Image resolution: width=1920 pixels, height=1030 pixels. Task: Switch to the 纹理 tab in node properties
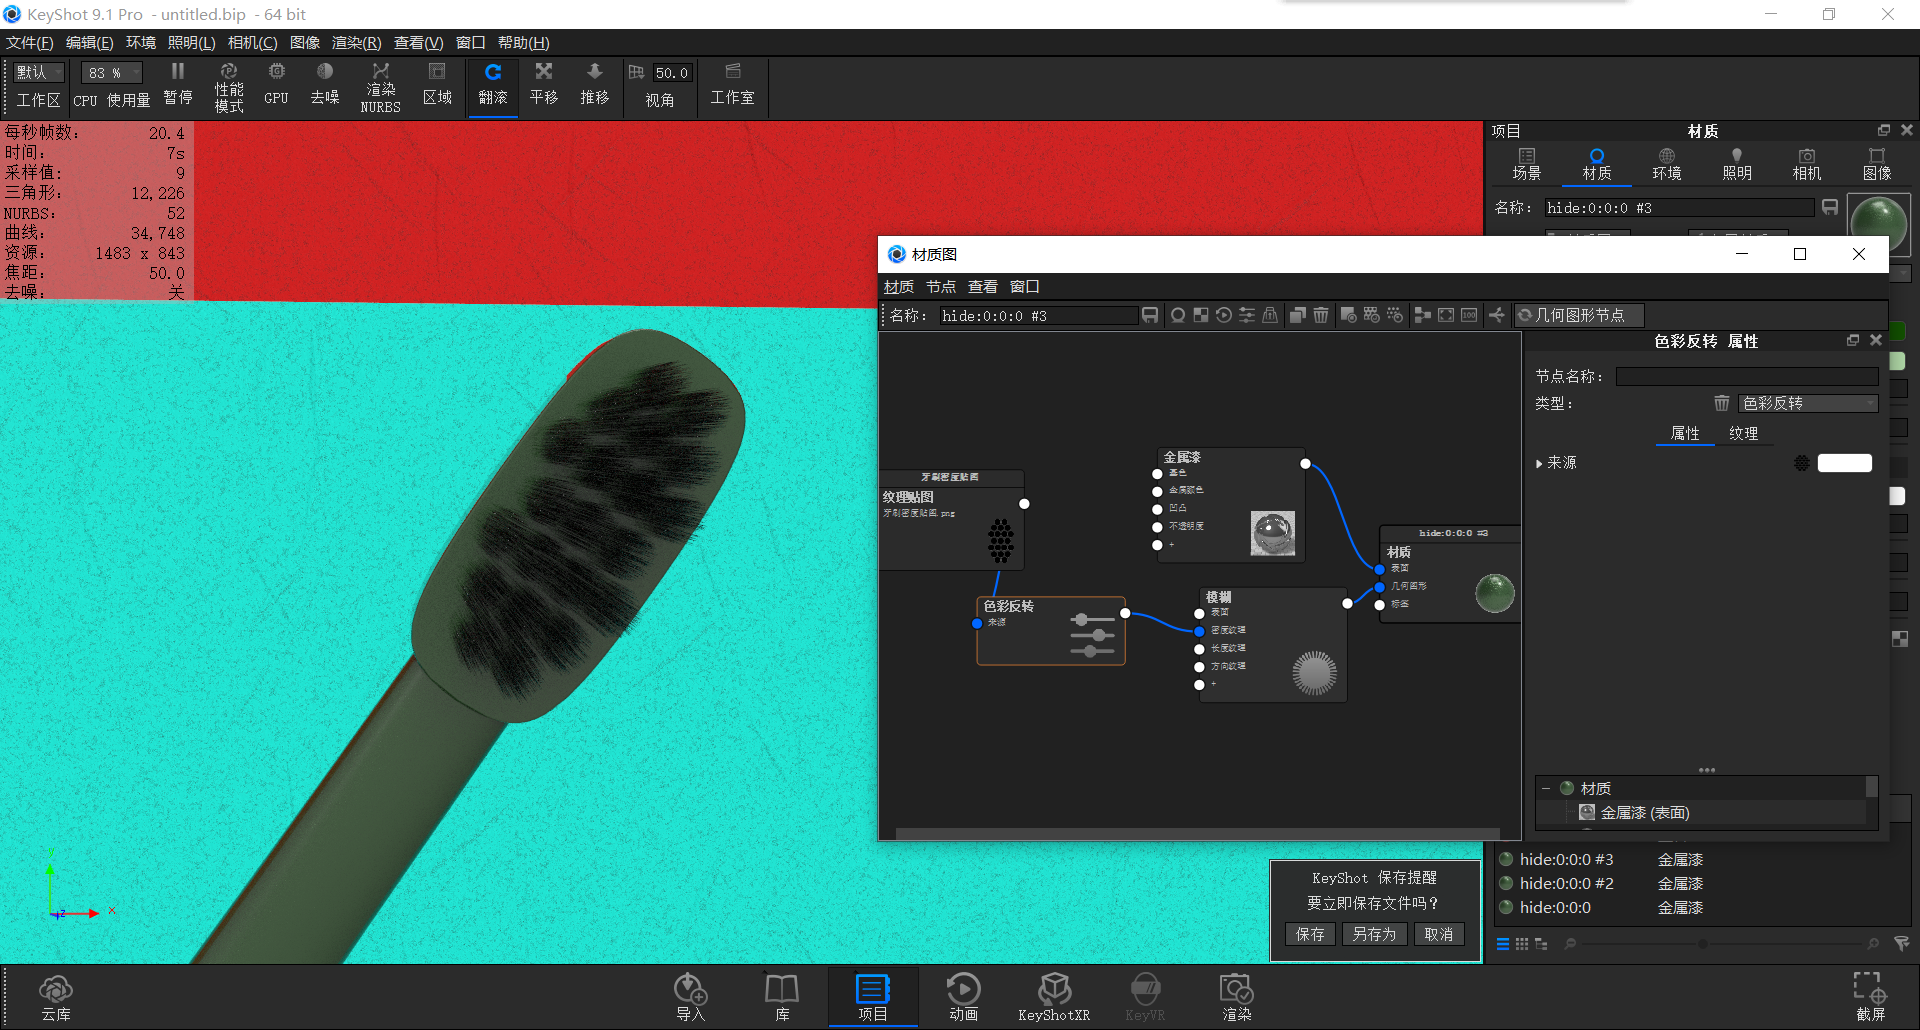point(1745,434)
